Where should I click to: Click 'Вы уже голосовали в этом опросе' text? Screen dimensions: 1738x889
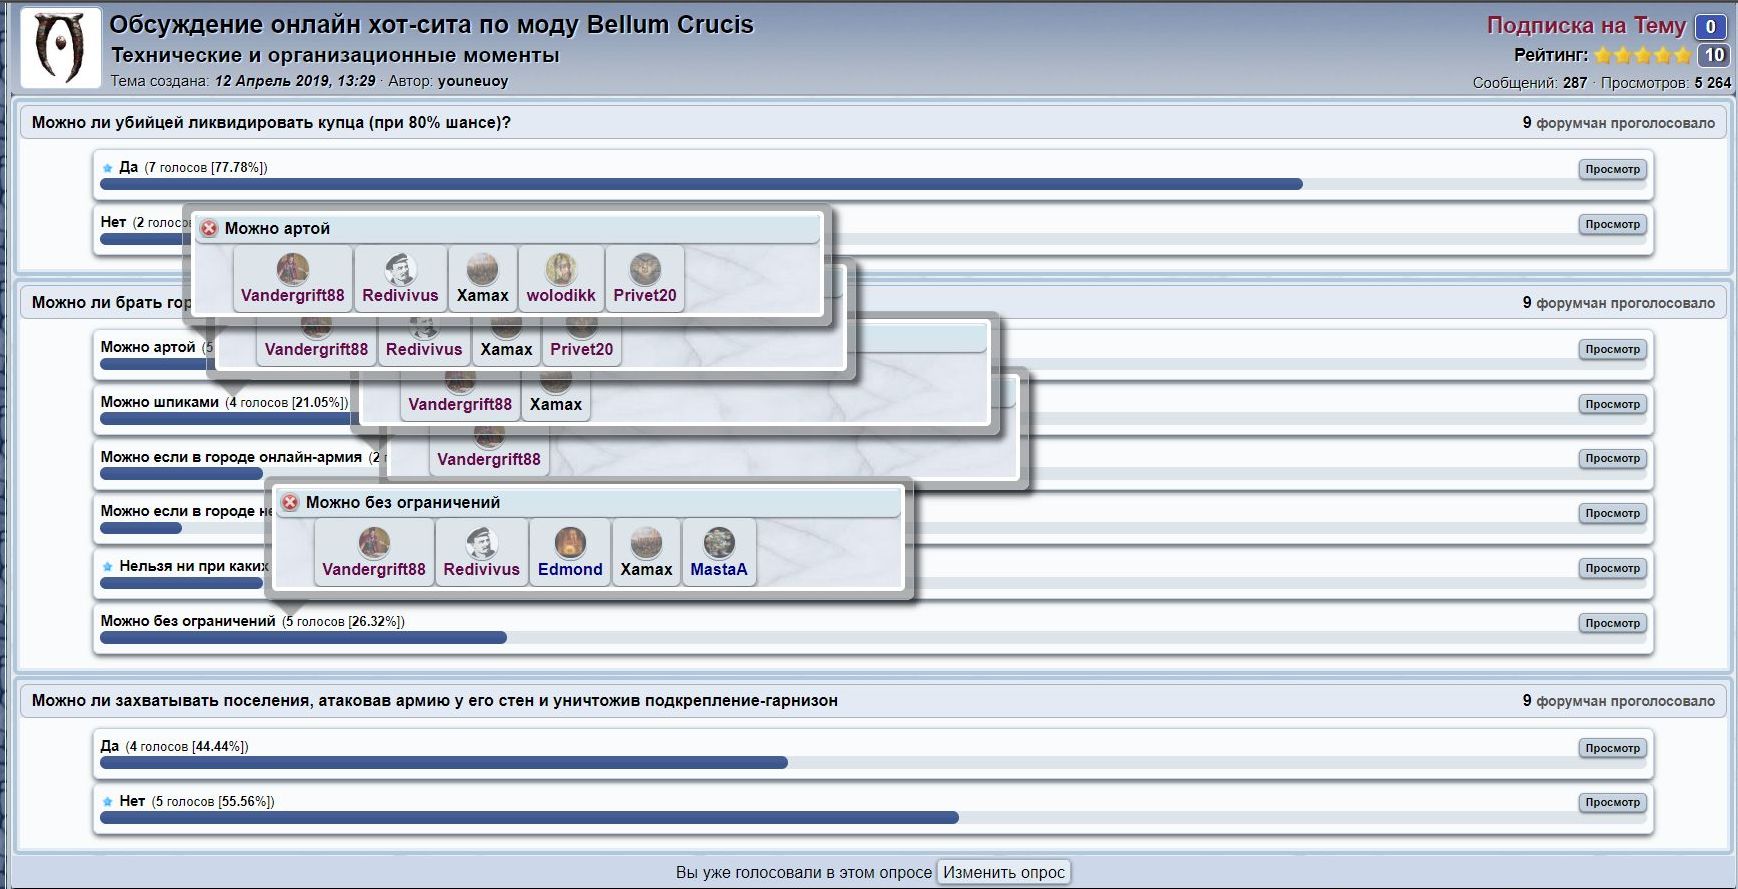pos(804,873)
